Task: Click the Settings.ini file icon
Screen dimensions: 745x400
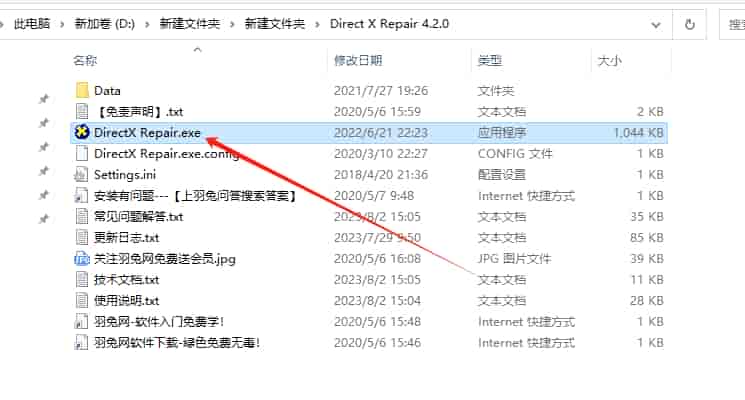Action: tap(81, 174)
